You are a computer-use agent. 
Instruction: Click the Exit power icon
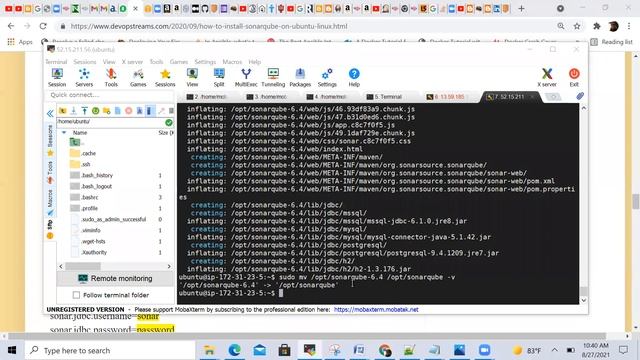point(574,77)
